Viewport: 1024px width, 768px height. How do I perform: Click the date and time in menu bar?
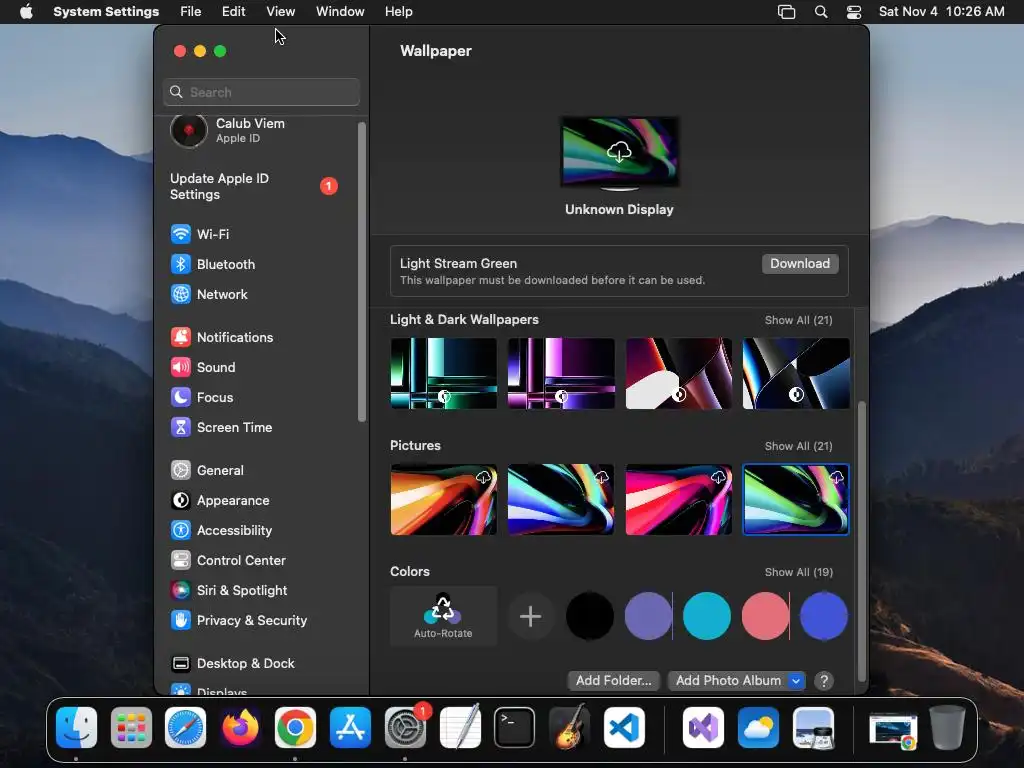pyautogui.click(x=941, y=12)
